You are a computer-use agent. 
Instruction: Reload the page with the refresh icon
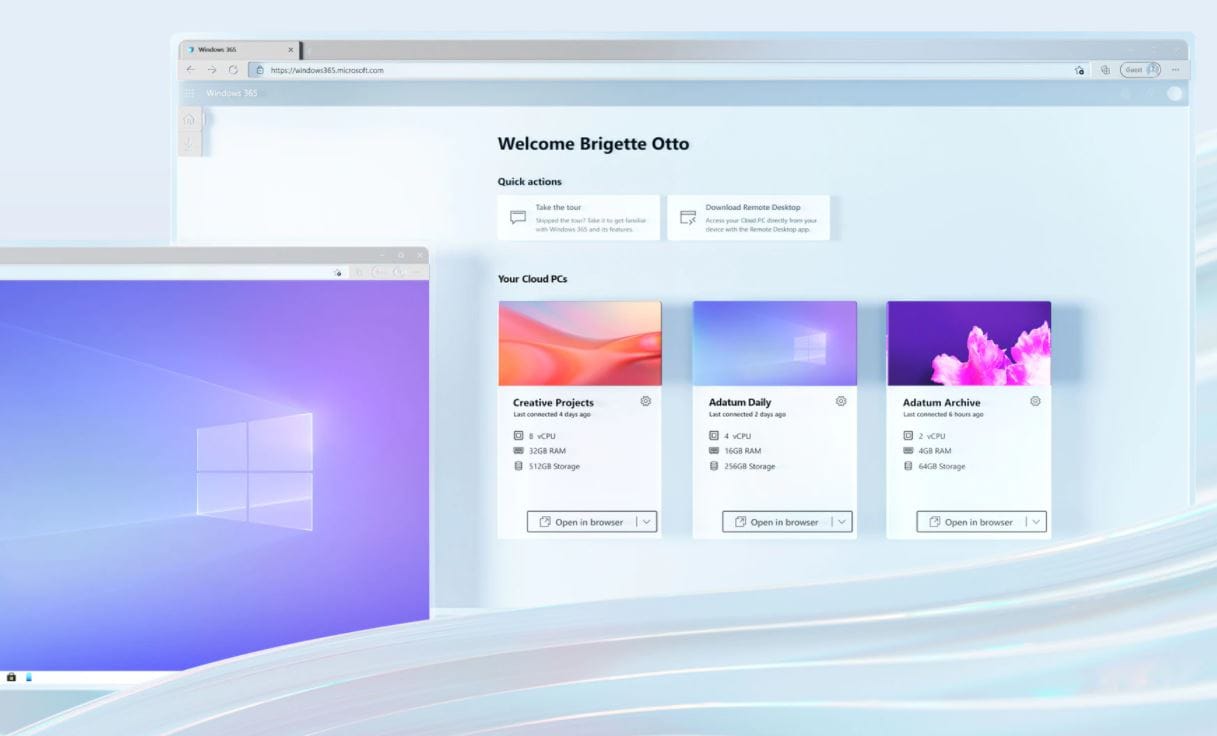pos(233,70)
